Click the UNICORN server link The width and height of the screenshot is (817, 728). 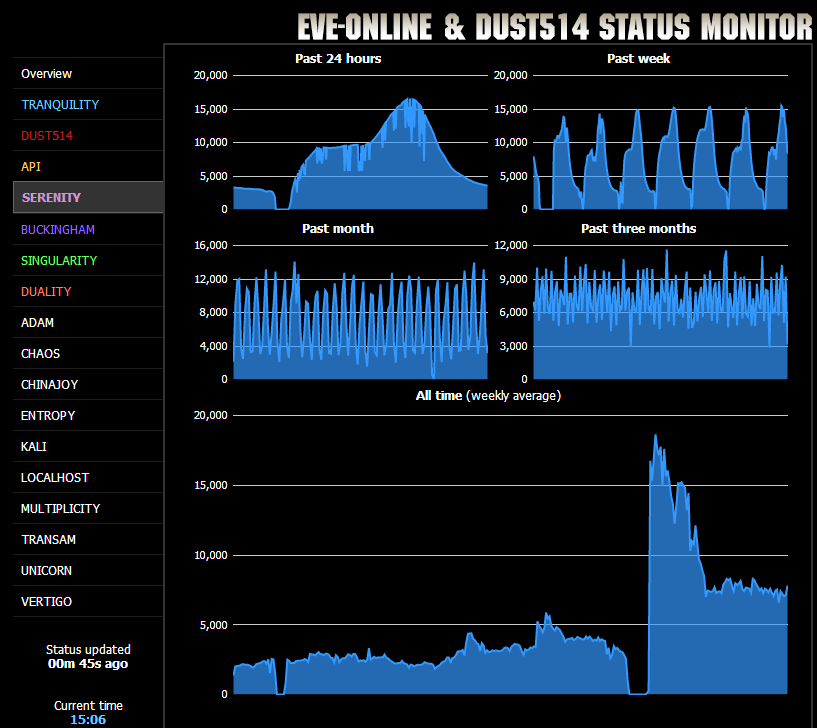(x=88, y=571)
